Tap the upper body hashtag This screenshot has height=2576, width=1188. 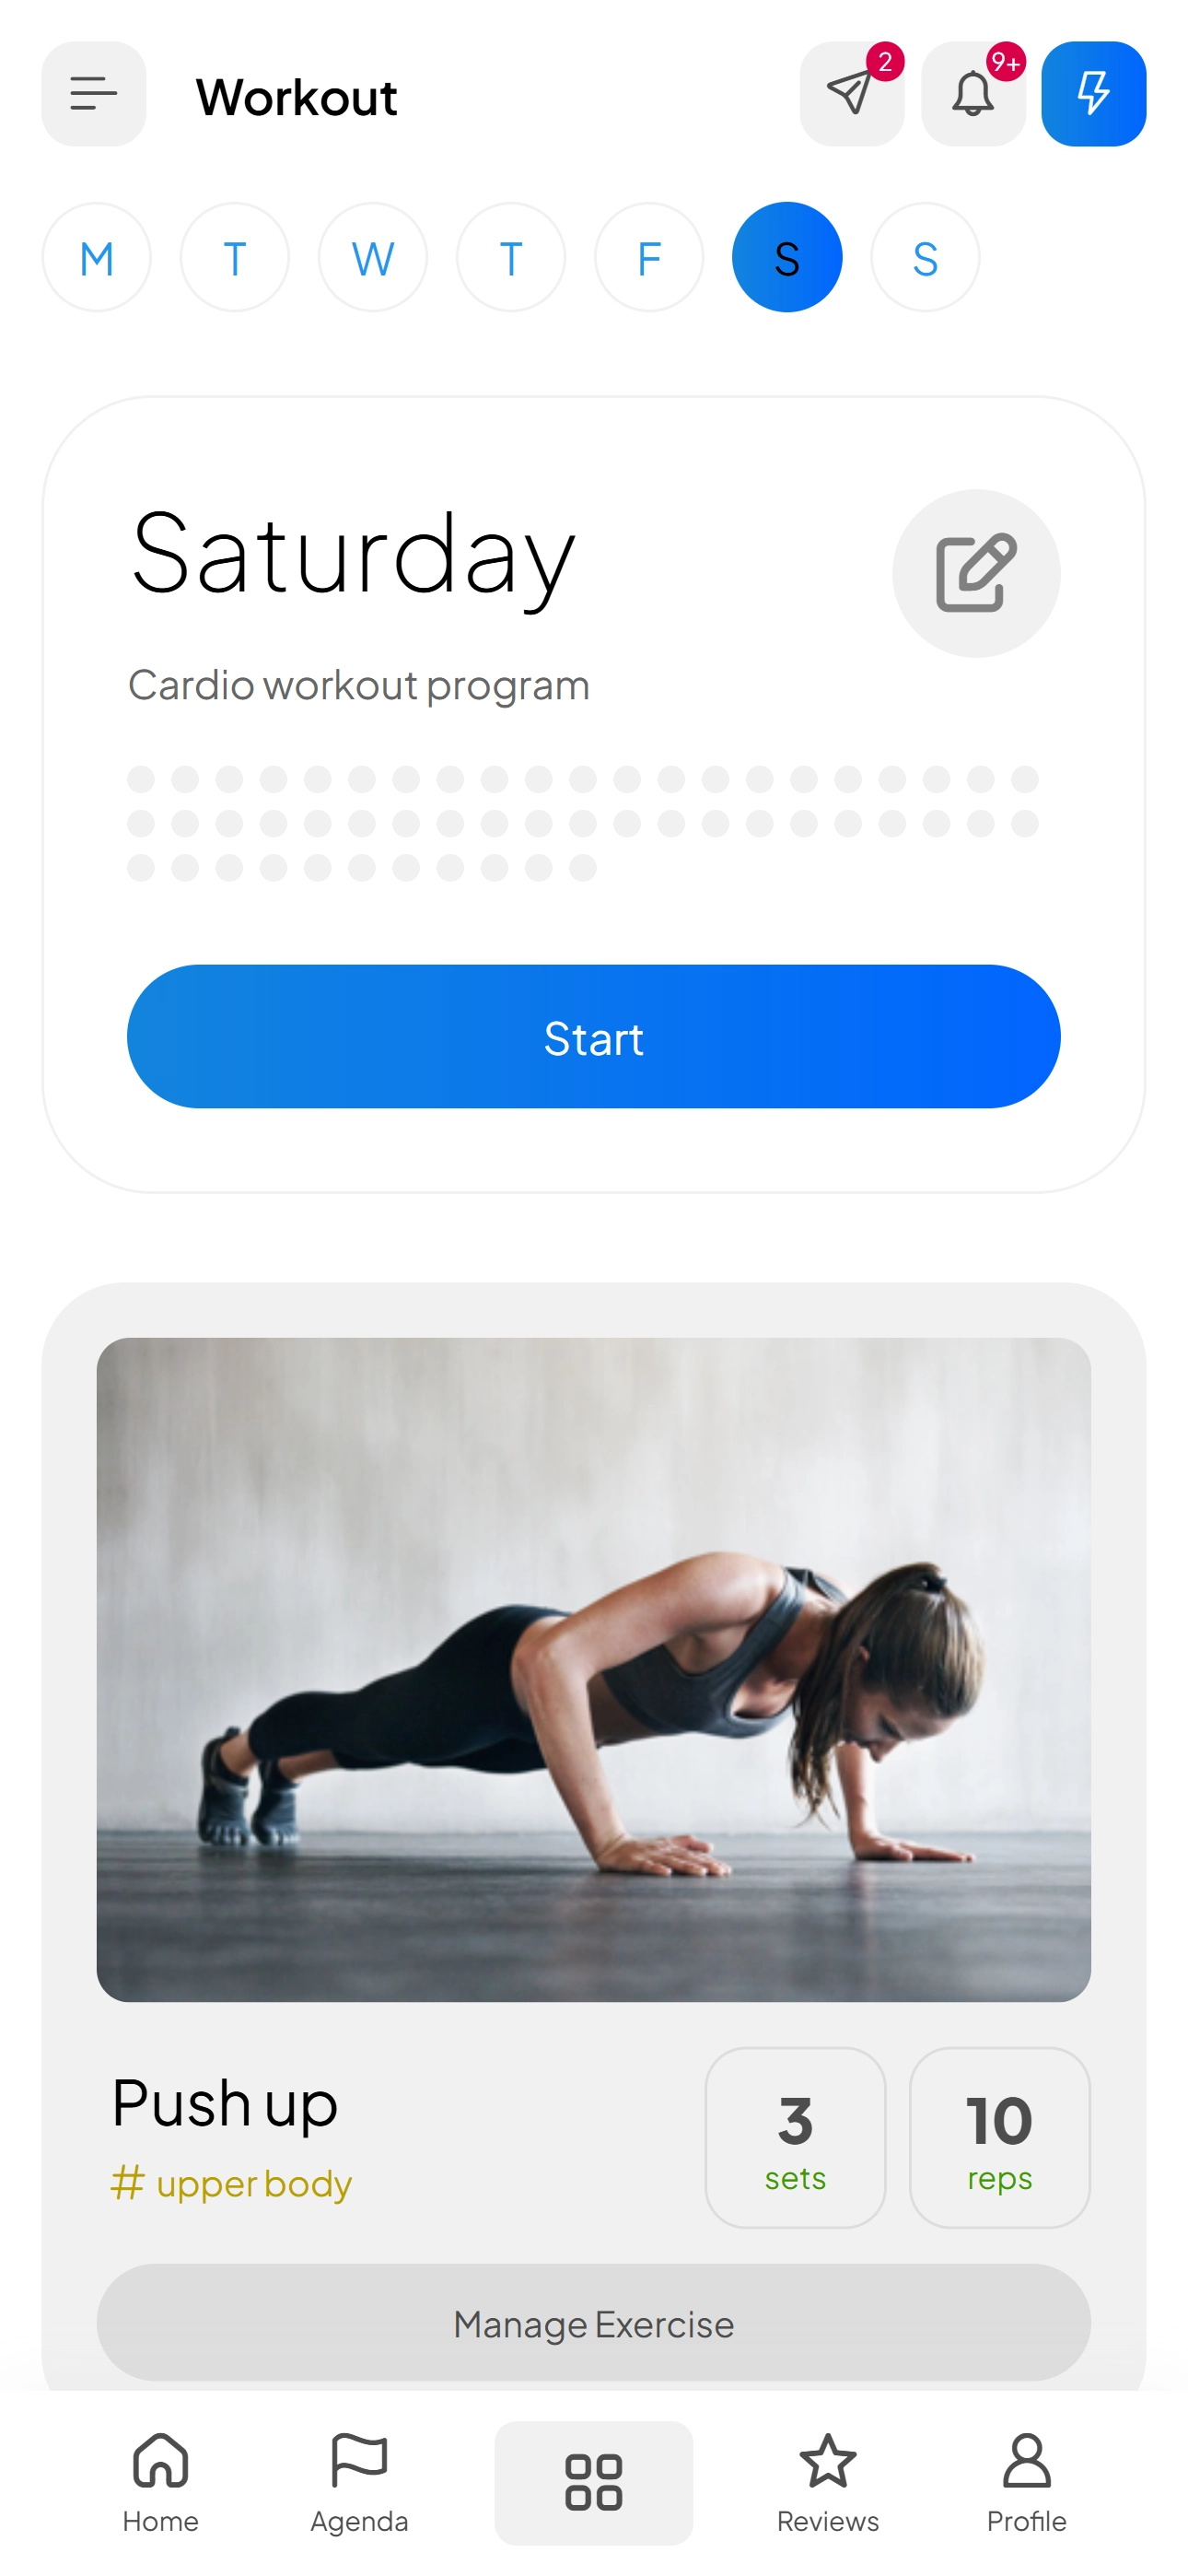[x=231, y=2184]
